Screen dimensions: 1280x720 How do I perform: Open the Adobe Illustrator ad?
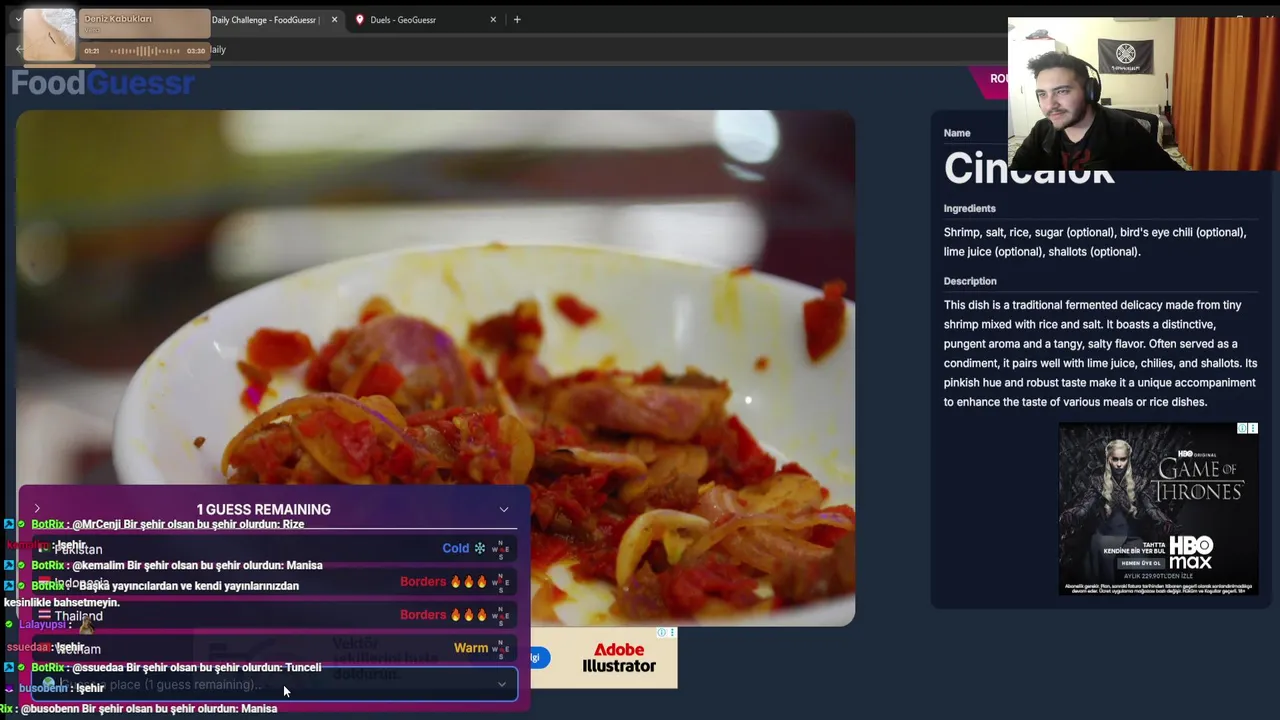(x=619, y=658)
